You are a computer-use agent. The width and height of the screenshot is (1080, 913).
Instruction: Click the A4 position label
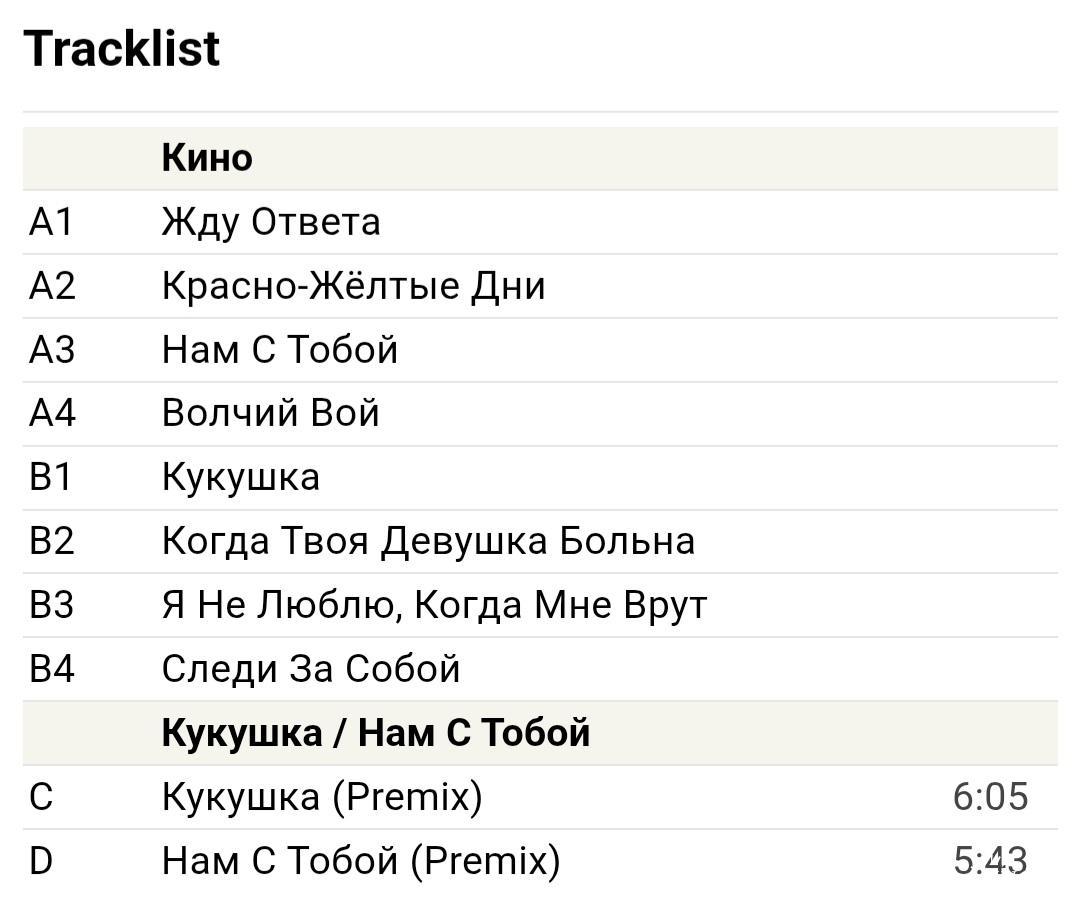pos(52,414)
